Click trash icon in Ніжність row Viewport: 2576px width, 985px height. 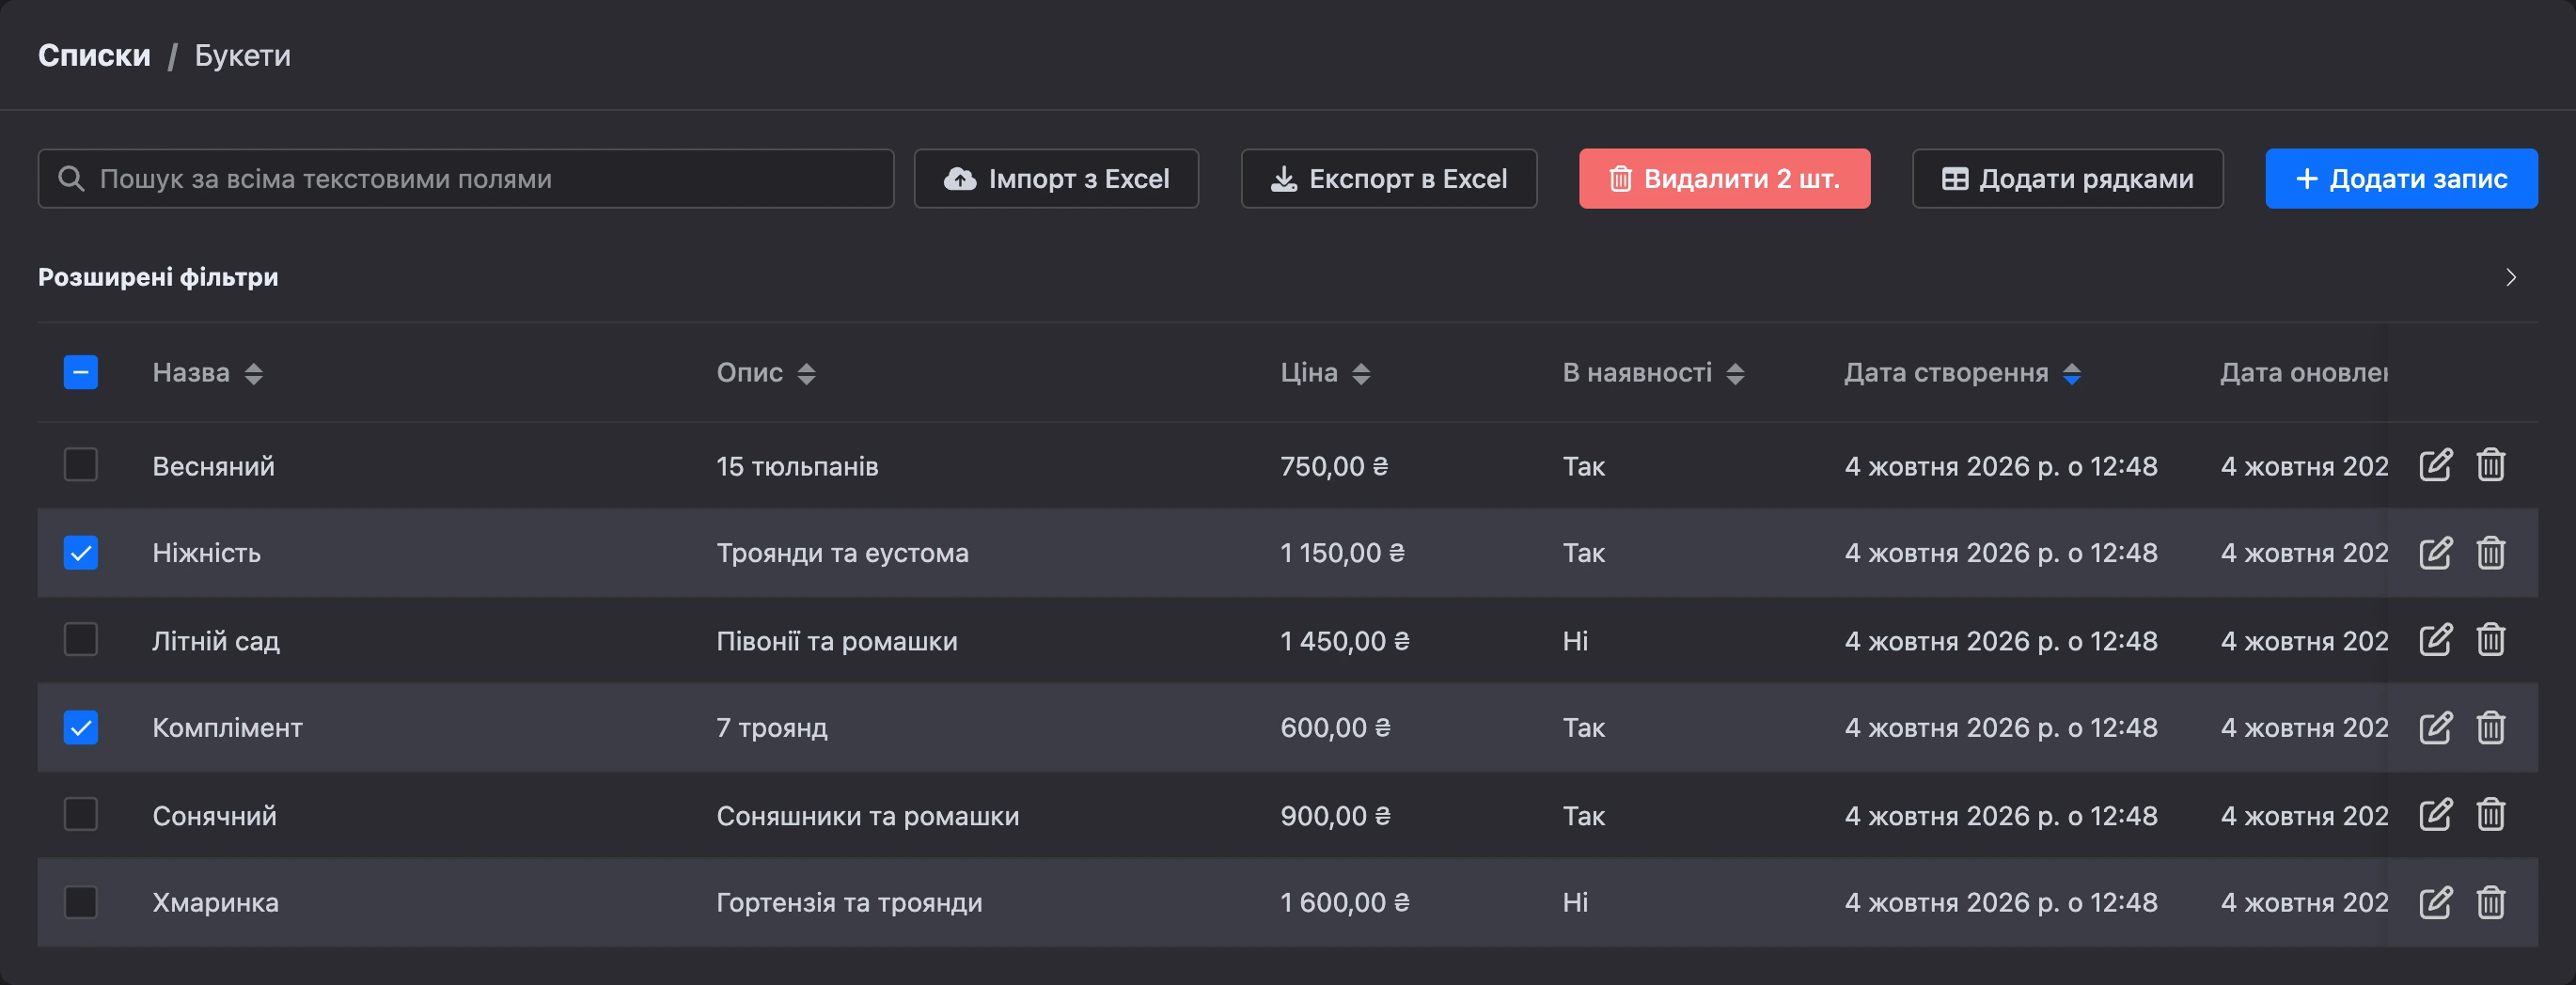point(2490,552)
